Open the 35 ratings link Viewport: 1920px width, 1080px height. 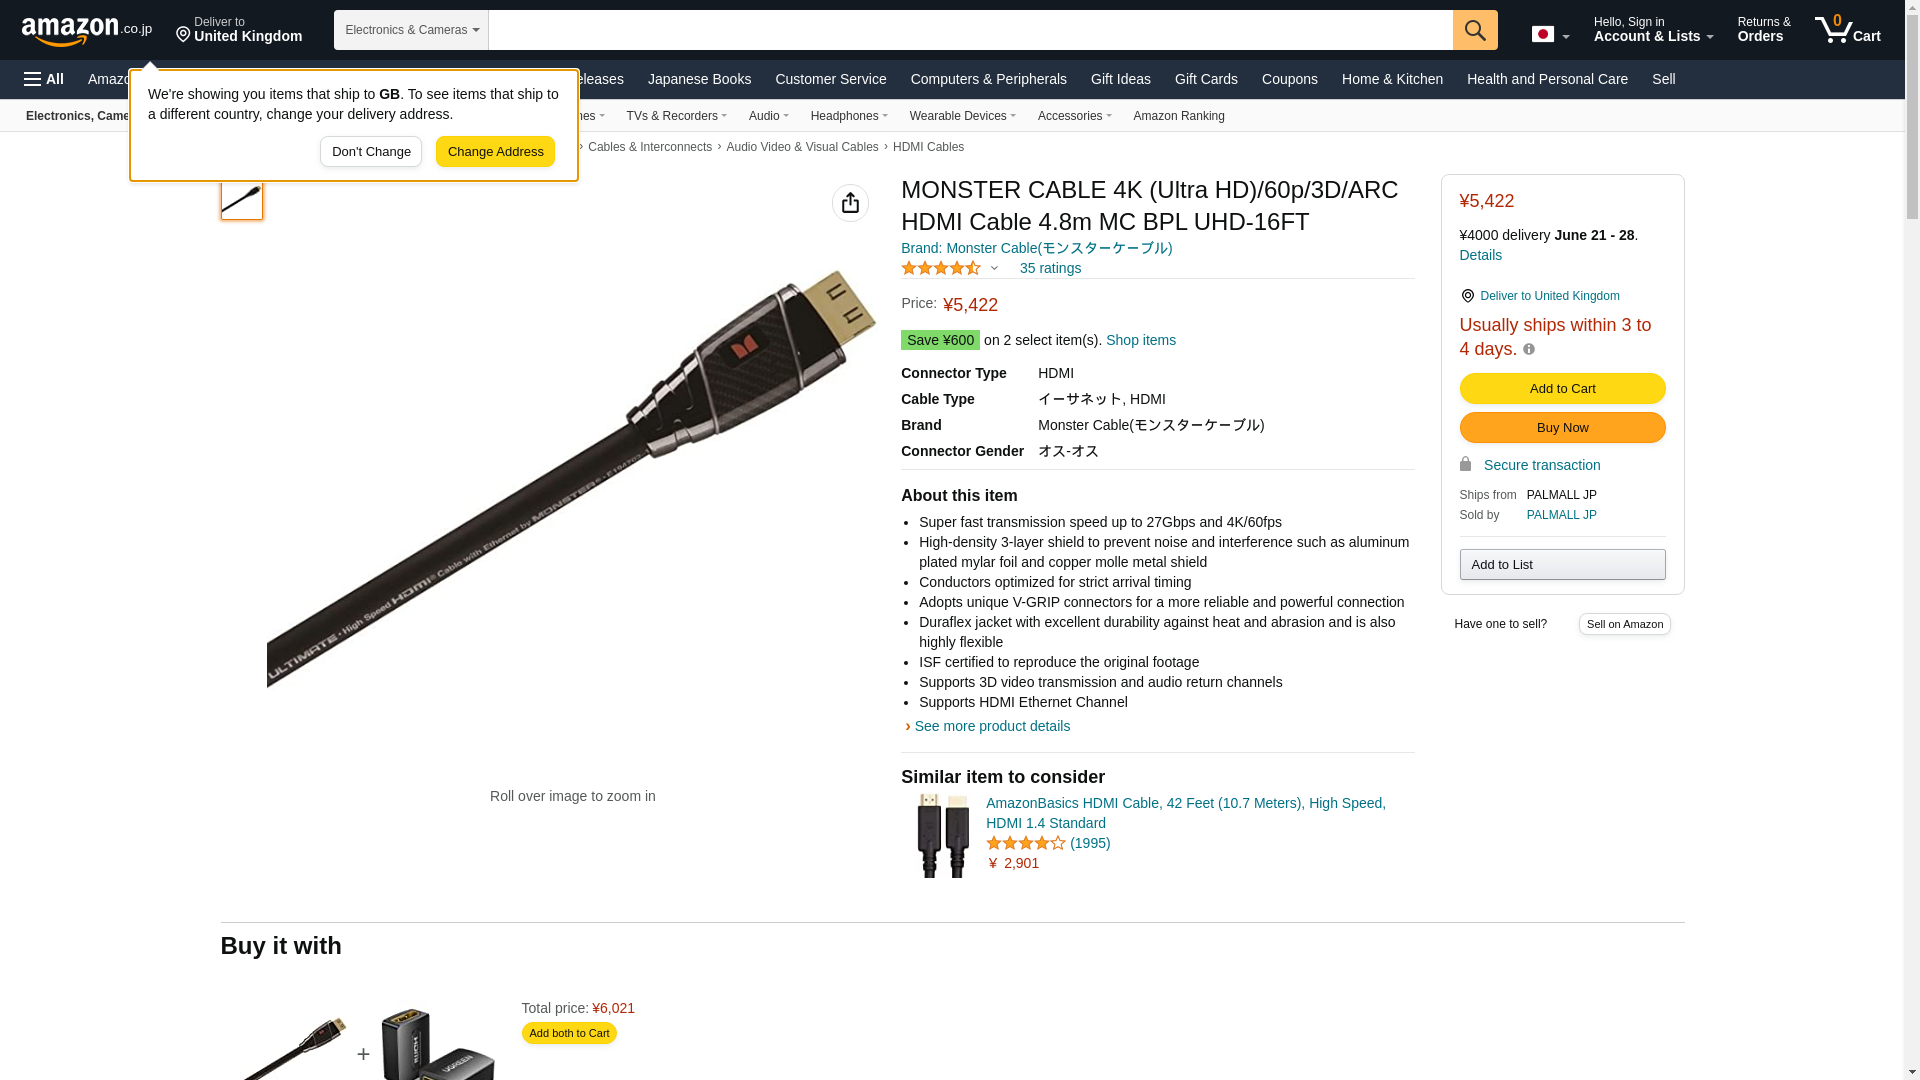pyautogui.click(x=1050, y=268)
